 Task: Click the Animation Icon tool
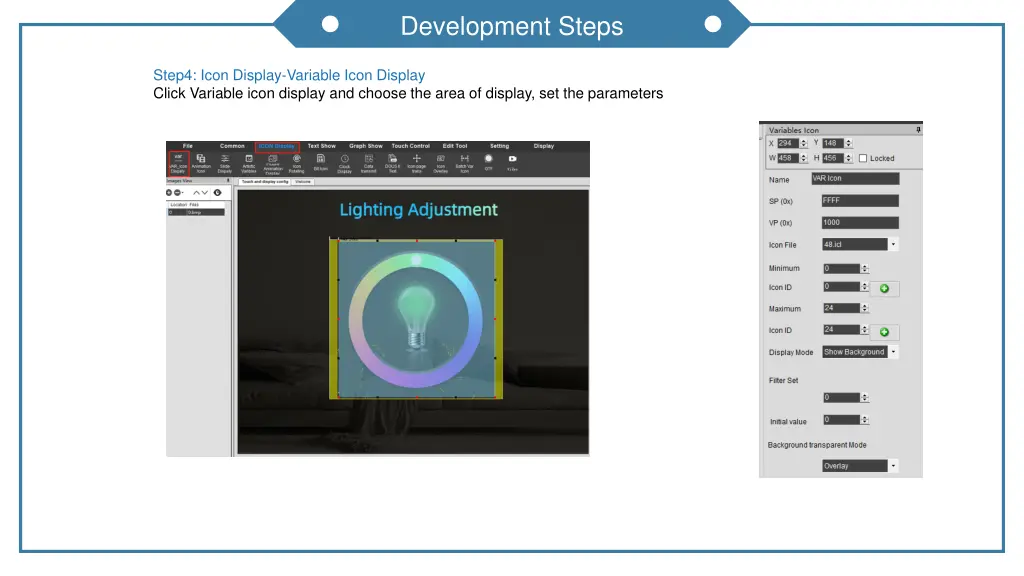200,162
